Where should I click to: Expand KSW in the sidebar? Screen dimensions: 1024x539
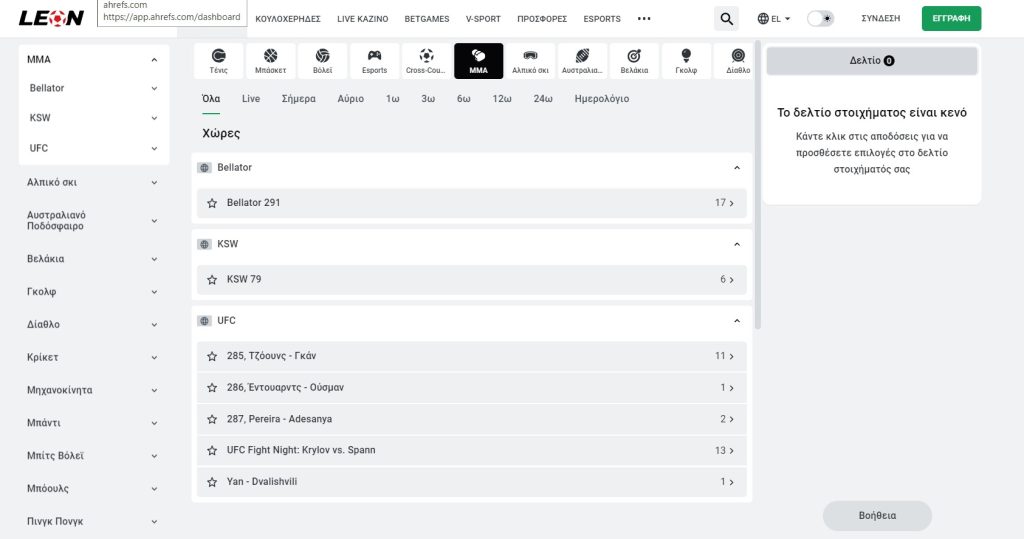tap(154, 118)
